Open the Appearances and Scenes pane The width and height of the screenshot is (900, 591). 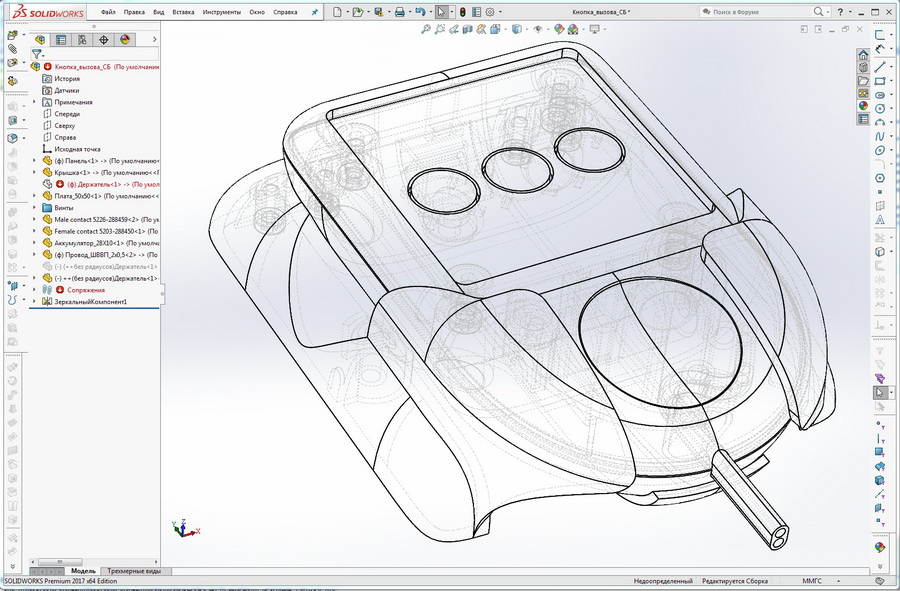864,106
